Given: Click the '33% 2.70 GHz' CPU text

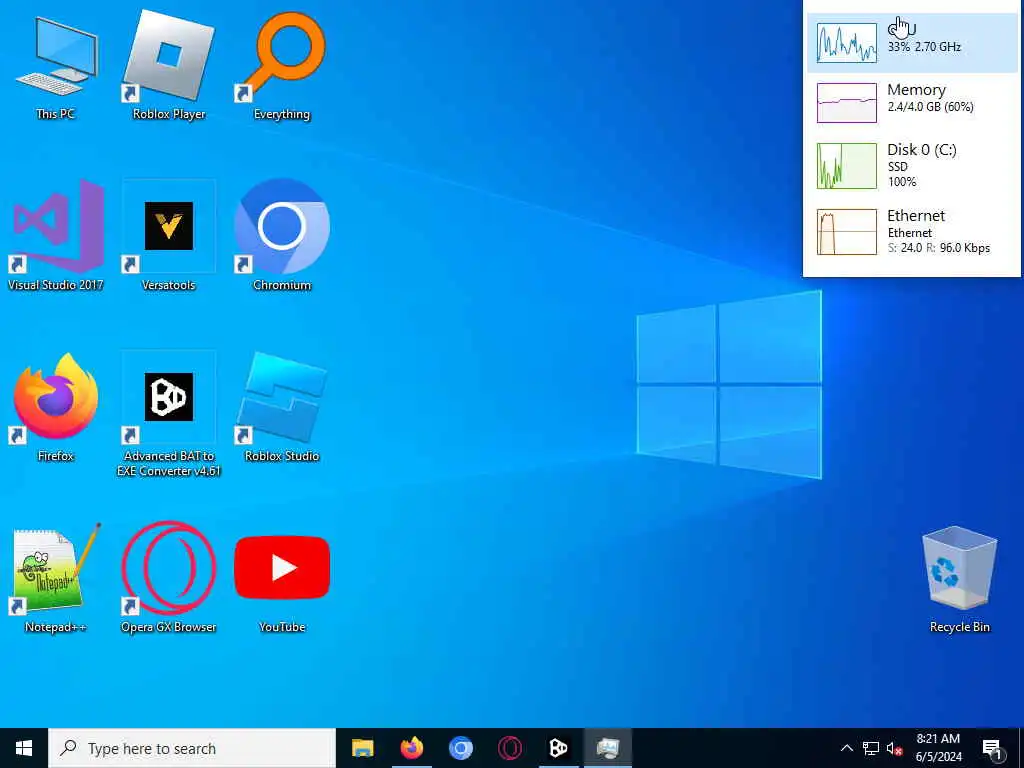Looking at the screenshot, I should (924, 47).
